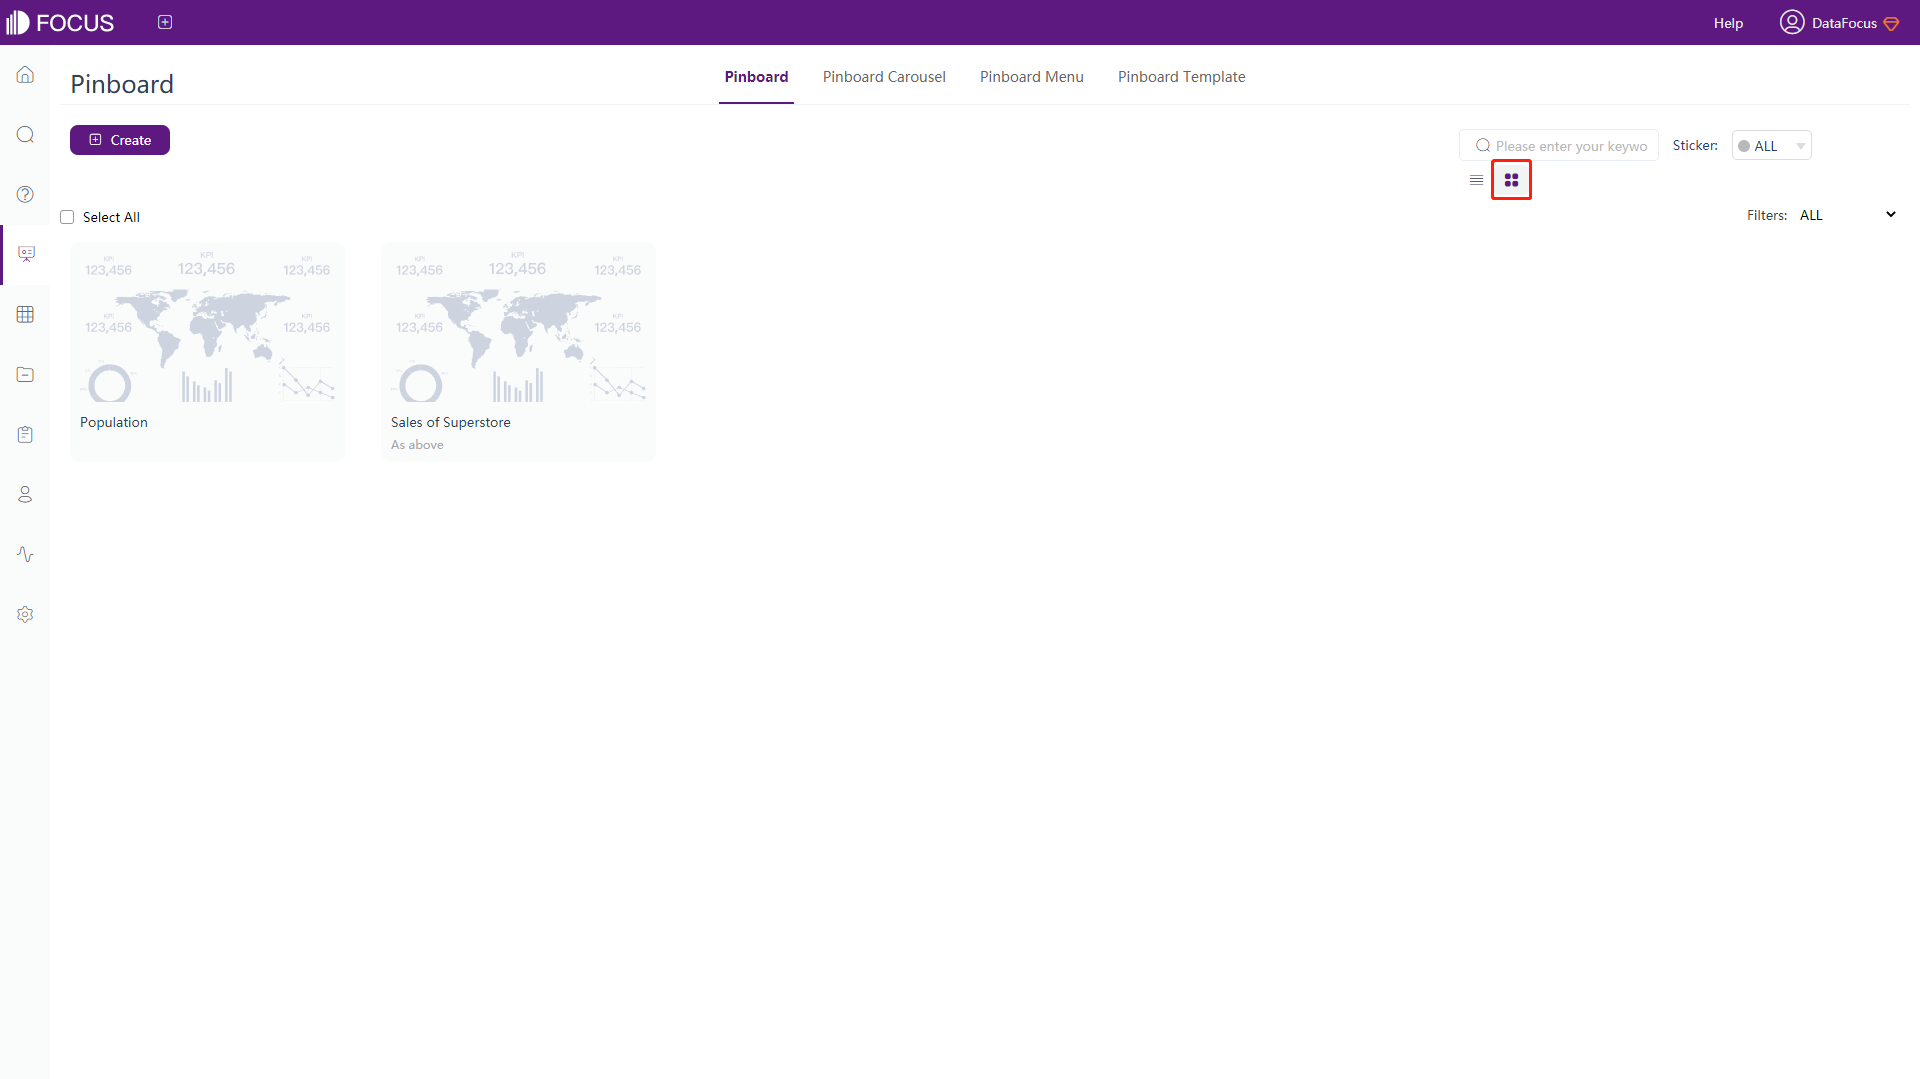Click the FOCUS logo
Viewport: 1920px width, 1079px height.
pyautogui.click(x=60, y=22)
